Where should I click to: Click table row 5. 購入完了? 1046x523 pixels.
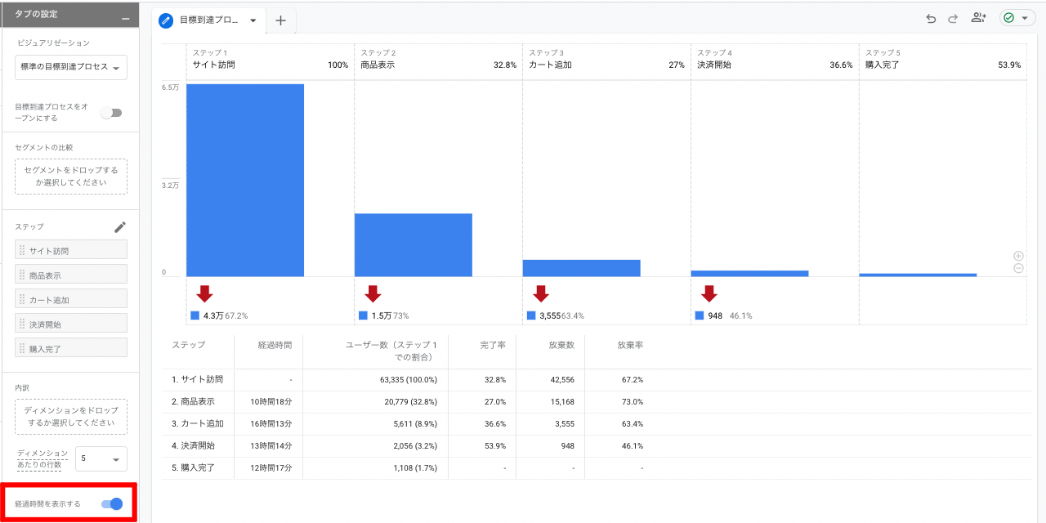(597, 468)
